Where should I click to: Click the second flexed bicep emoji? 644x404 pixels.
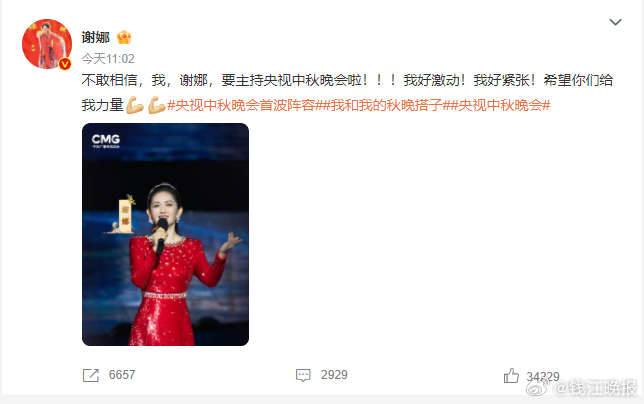click(x=156, y=106)
